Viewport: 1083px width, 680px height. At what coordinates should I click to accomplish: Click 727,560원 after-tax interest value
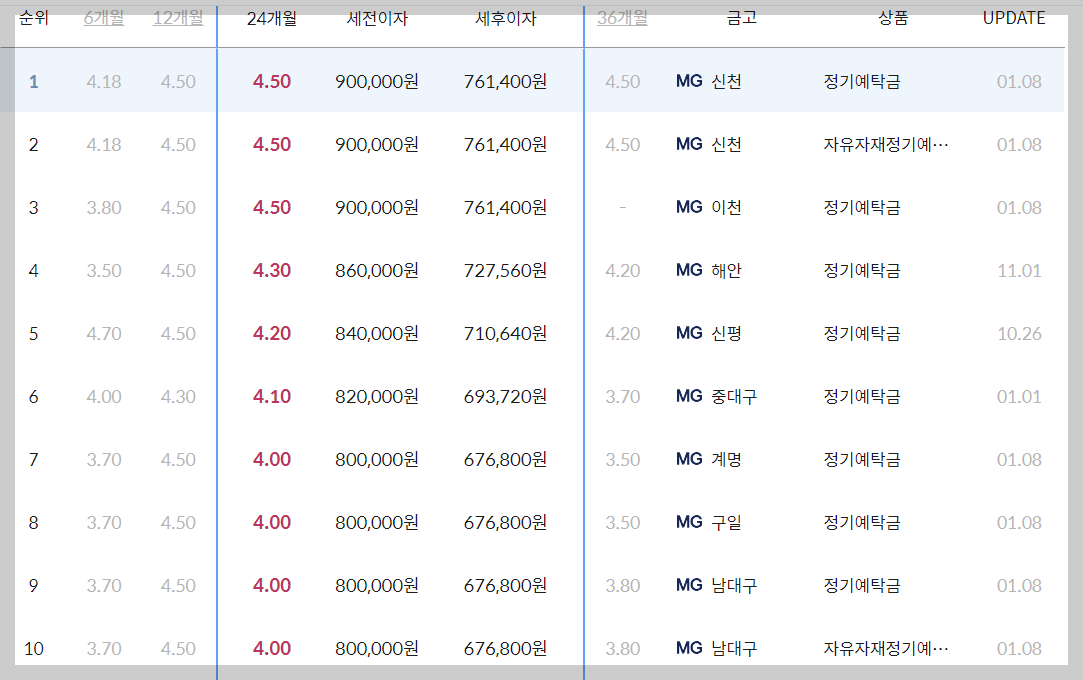pyautogui.click(x=506, y=270)
